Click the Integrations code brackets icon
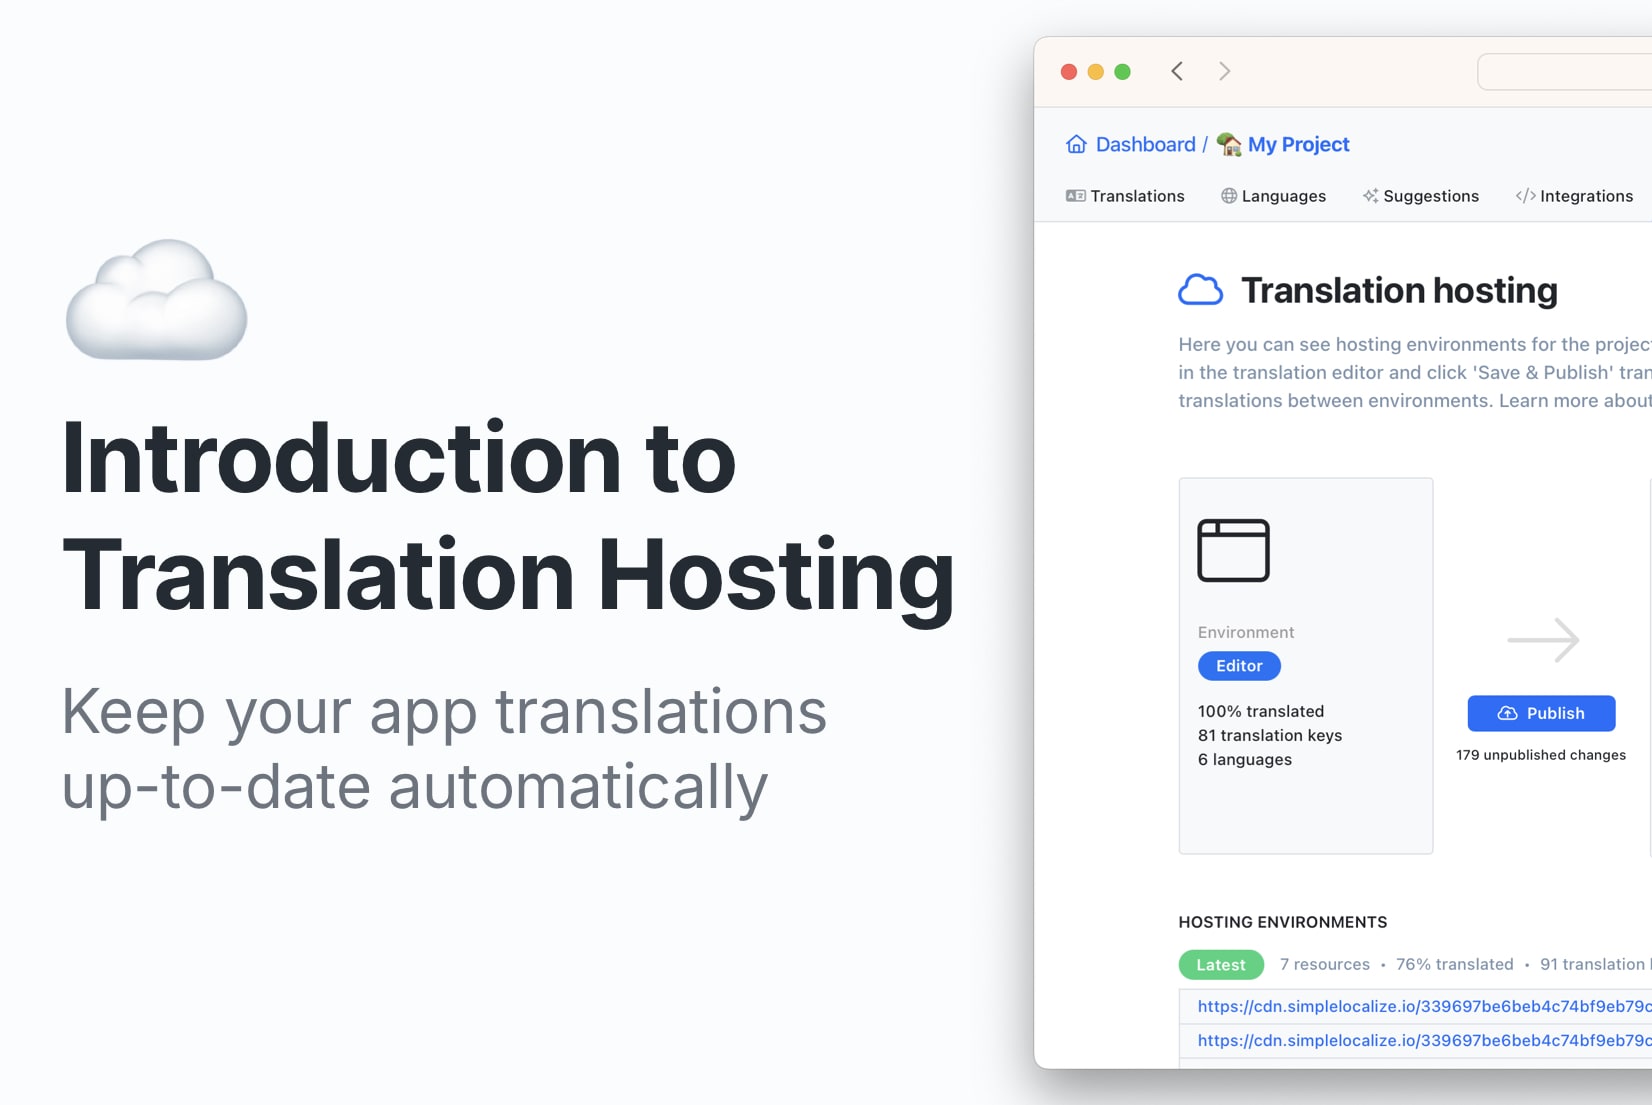Viewport: 1652px width, 1105px height. [x=1525, y=196]
